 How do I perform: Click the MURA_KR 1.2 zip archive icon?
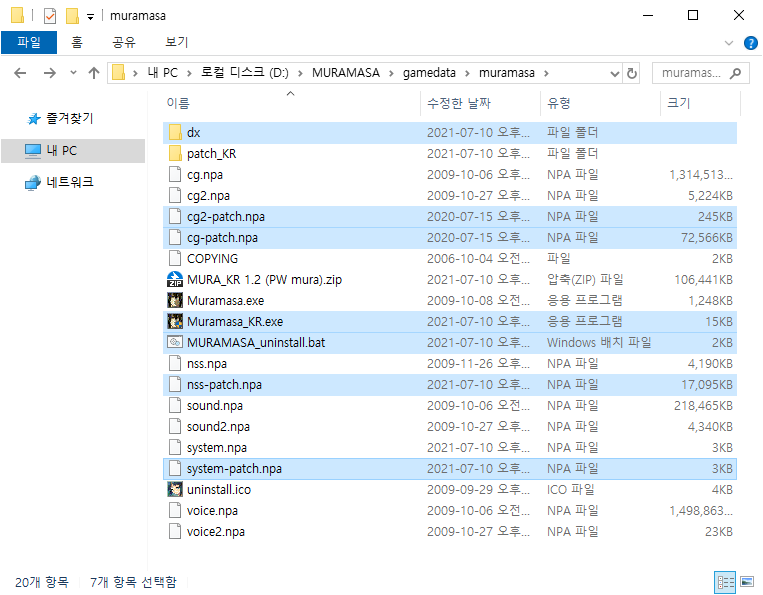(175, 279)
